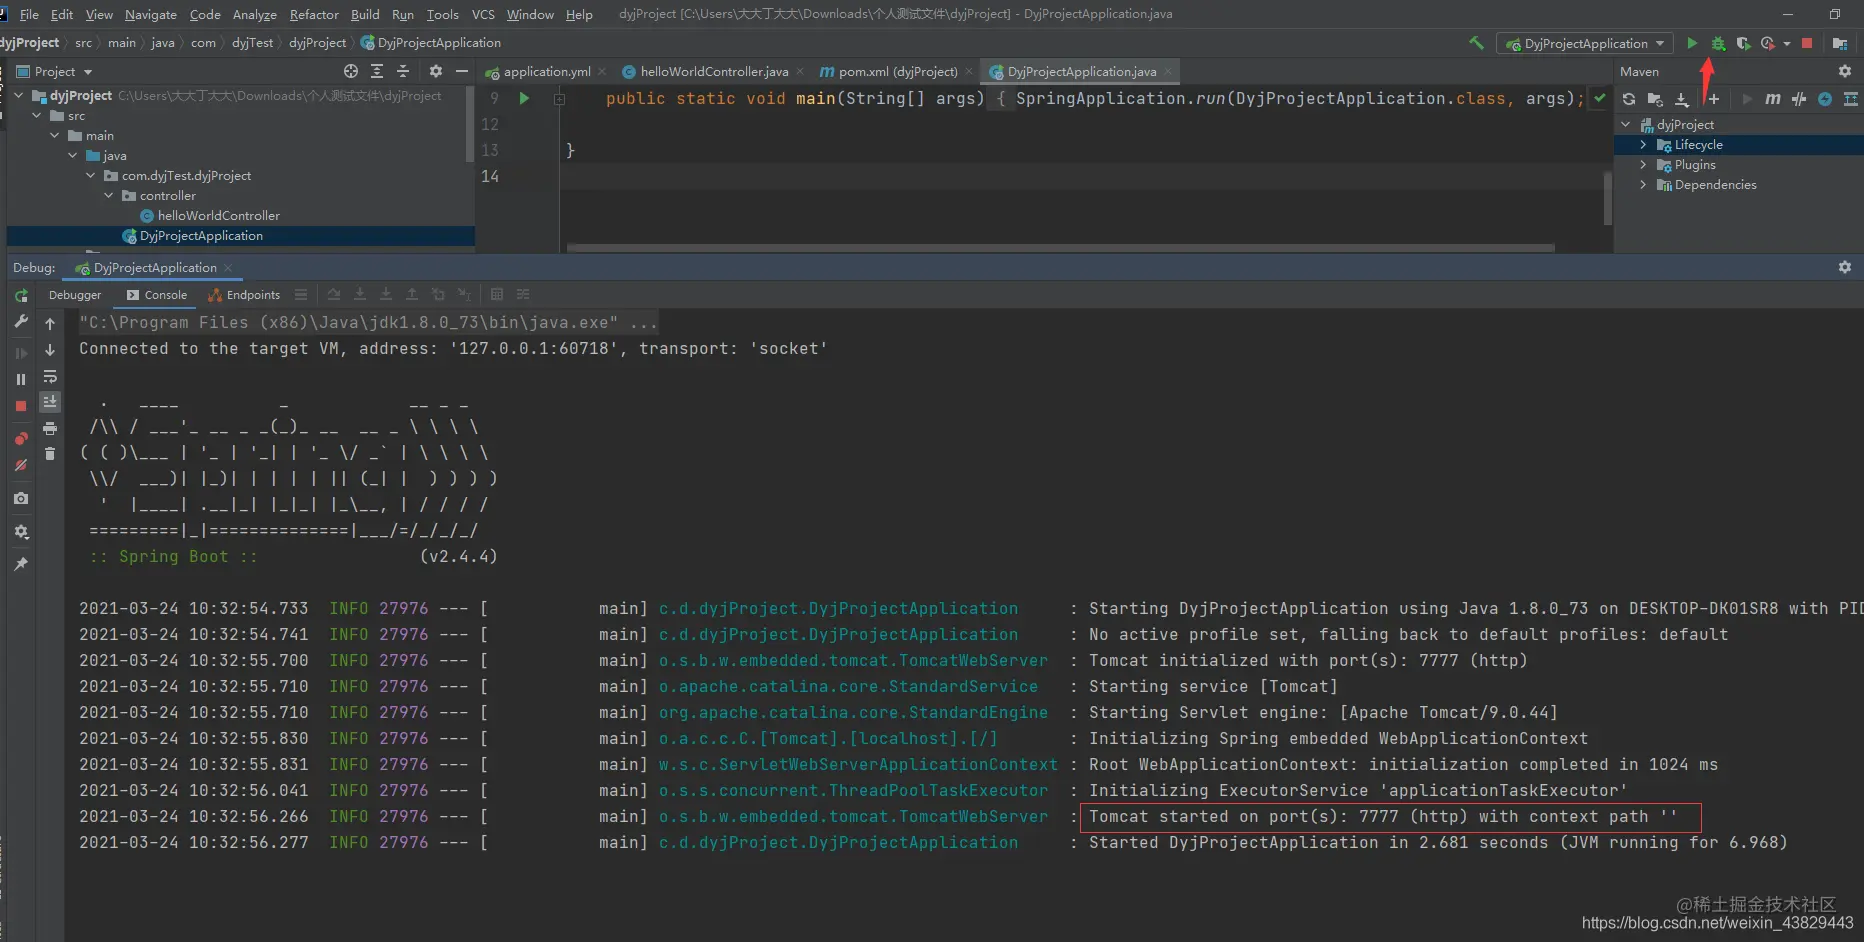Reload all Maven projects

[1629, 99]
